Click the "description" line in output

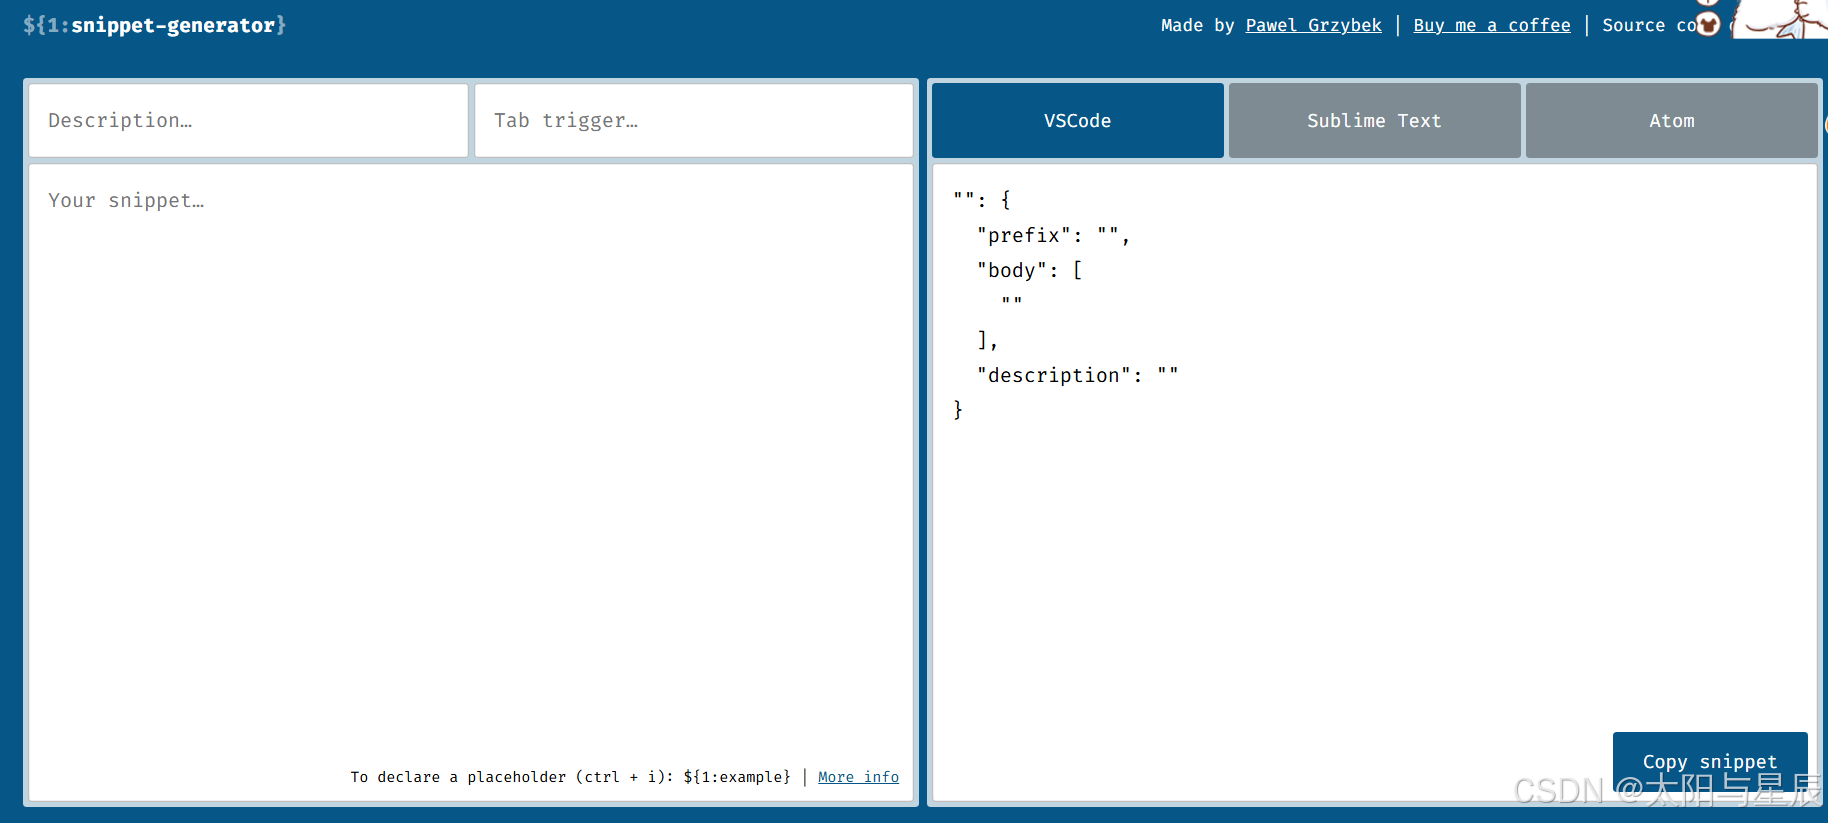point(1077,375)
